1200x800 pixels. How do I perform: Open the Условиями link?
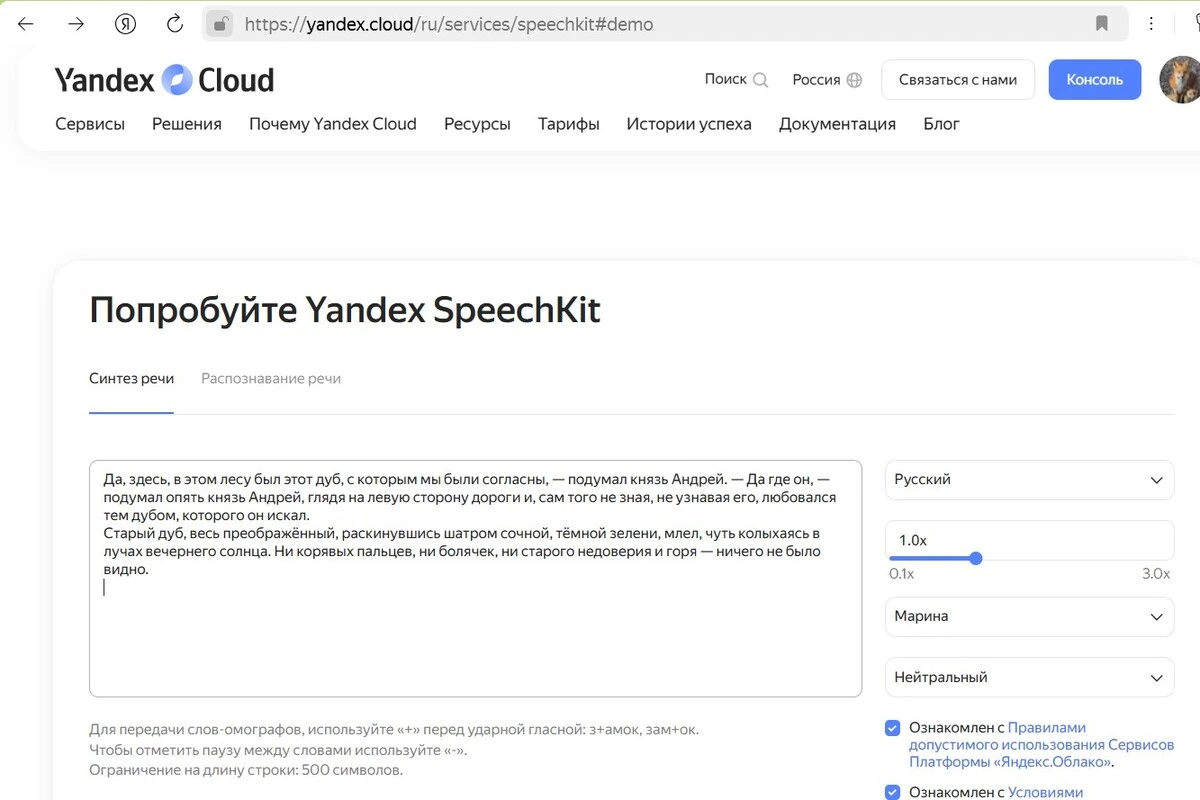(x=1045, y=792)
